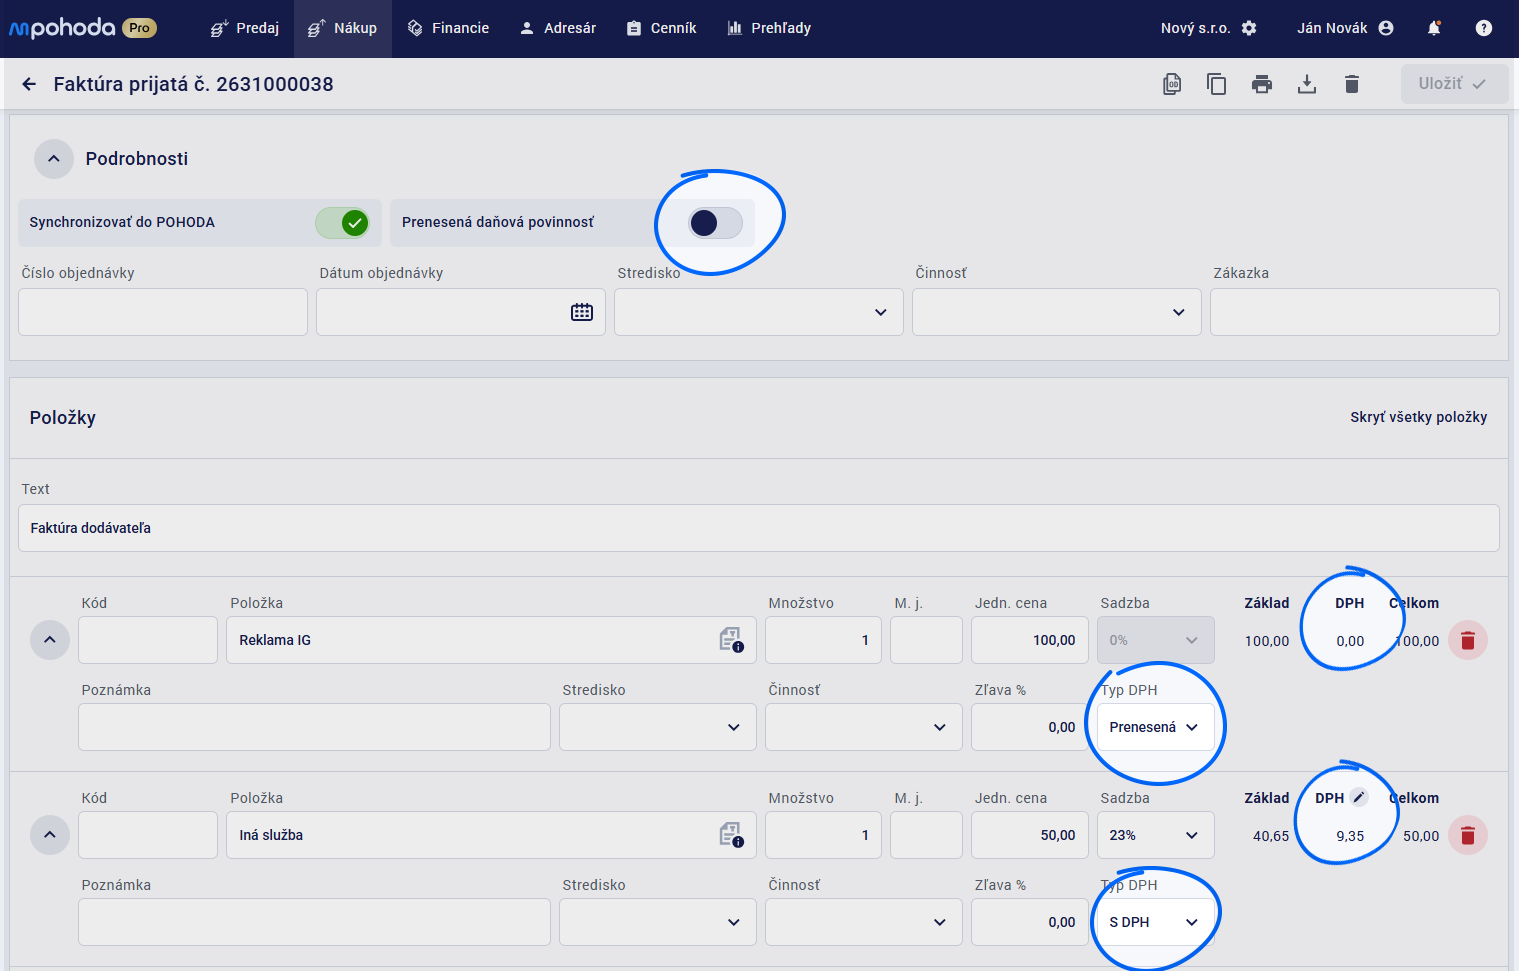Click the Uložiť save button
The height and width of the screenshot is (971, 1519).
pyautogui.click(x=1455, y=84)
